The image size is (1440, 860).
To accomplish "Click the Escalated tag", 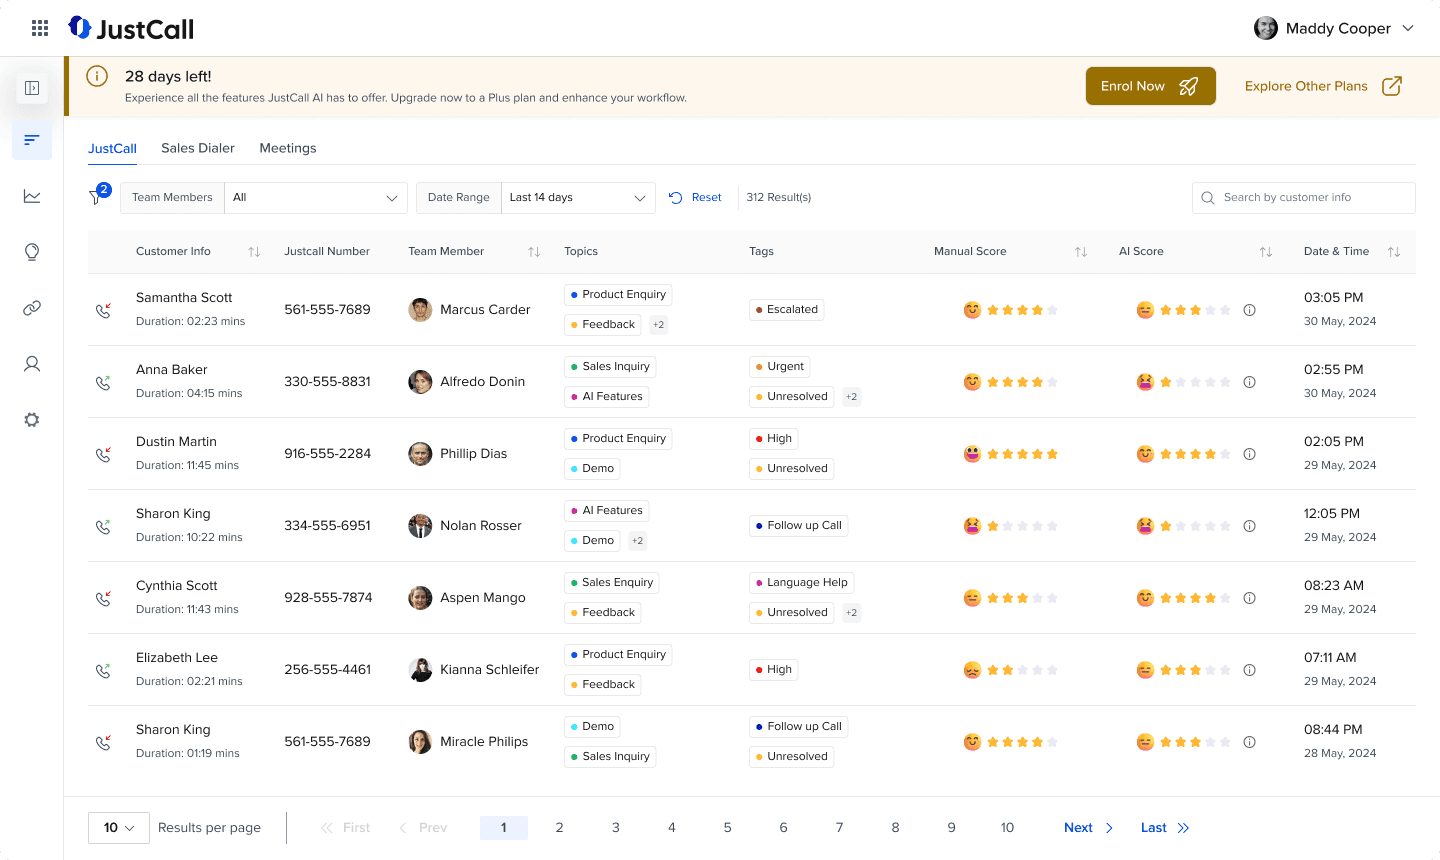I will point(787,310).
